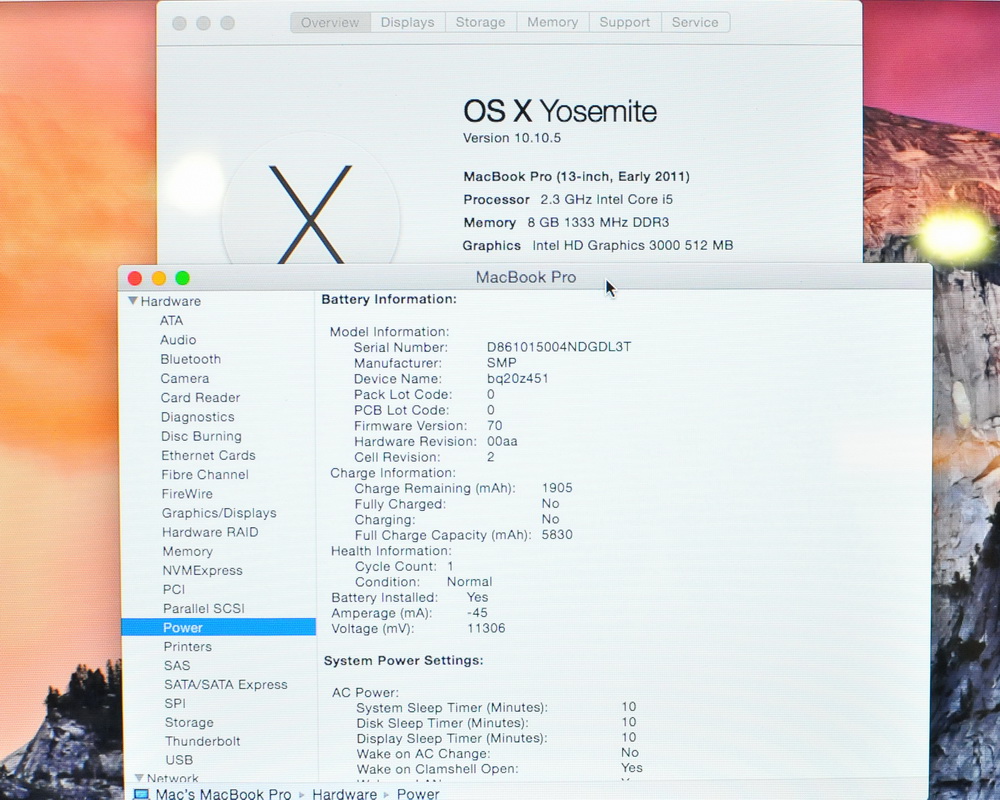Select Power in sidebar

pos(219,627)
